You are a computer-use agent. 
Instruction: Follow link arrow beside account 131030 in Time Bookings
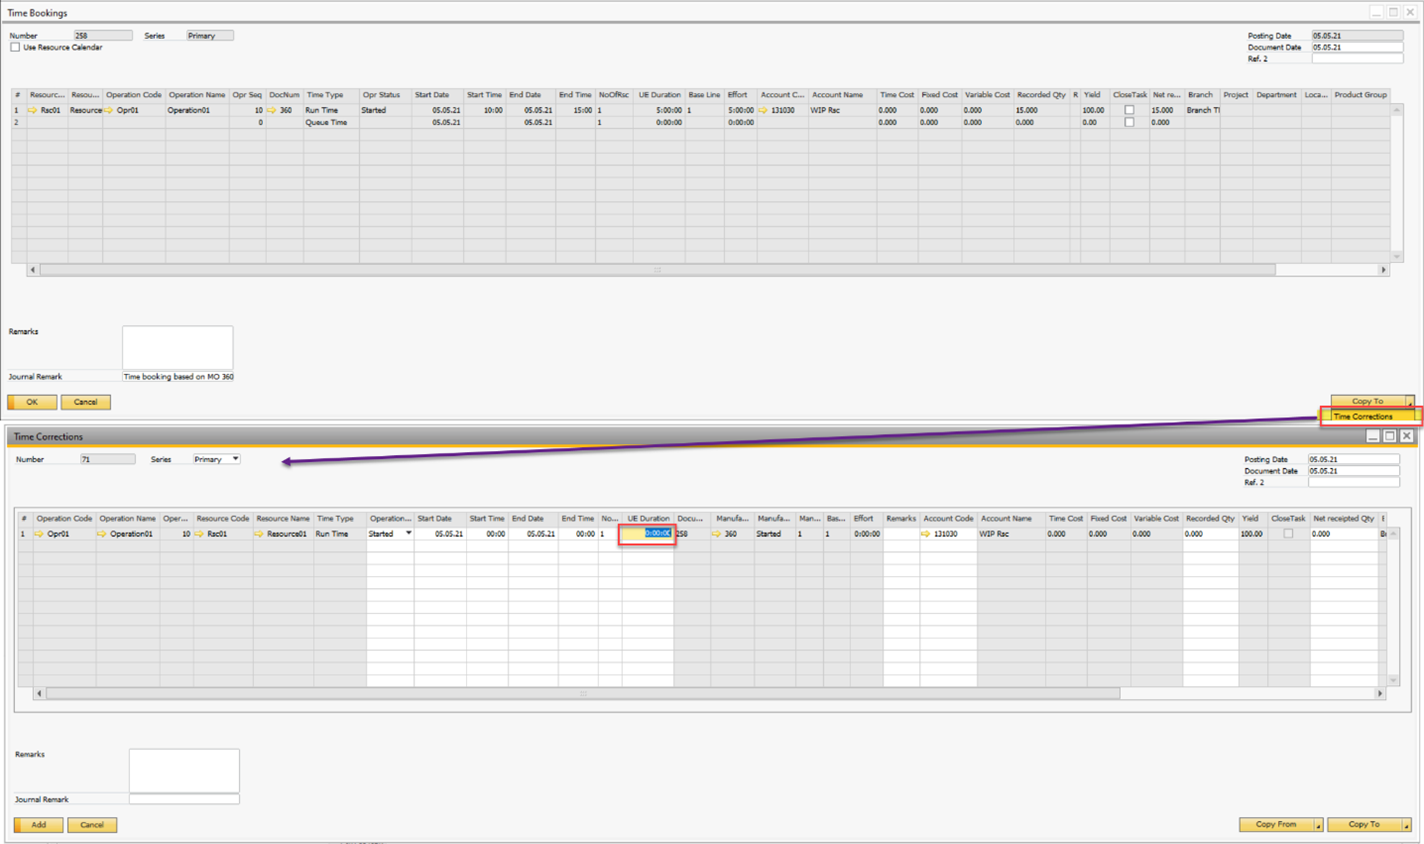coord(763,110)
